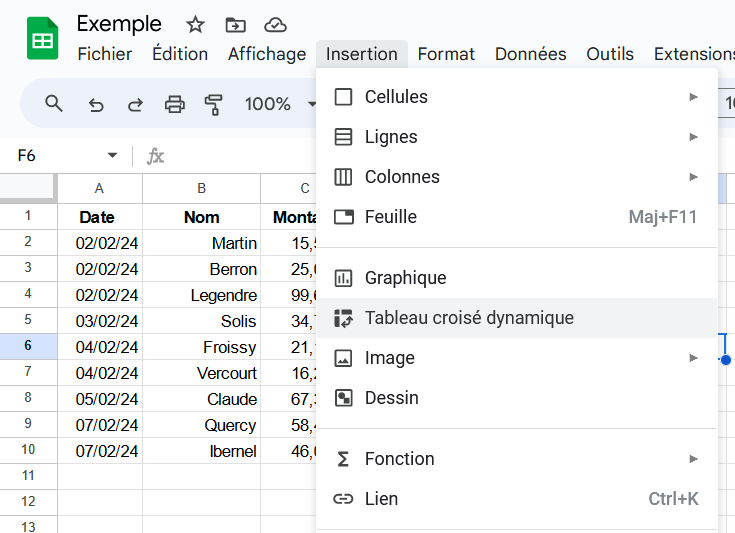This screenshot has width=735, height=533.
Task: Undo the last action
Action: [96, 104]
